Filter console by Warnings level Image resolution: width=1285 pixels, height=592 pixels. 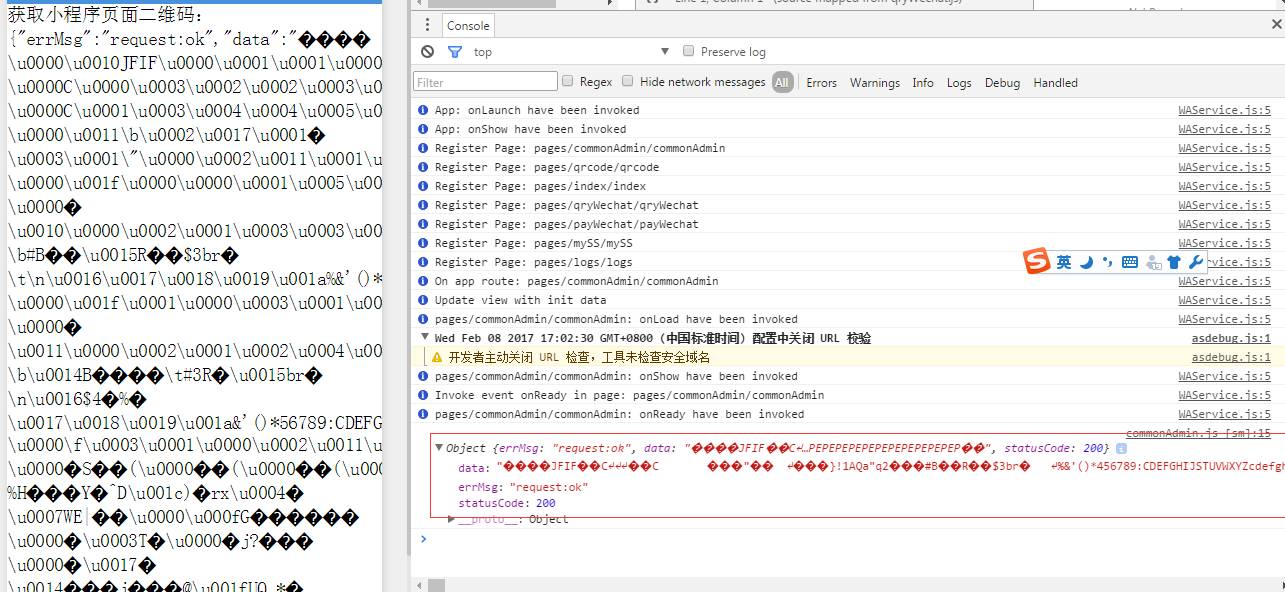(x=874, y=83)
